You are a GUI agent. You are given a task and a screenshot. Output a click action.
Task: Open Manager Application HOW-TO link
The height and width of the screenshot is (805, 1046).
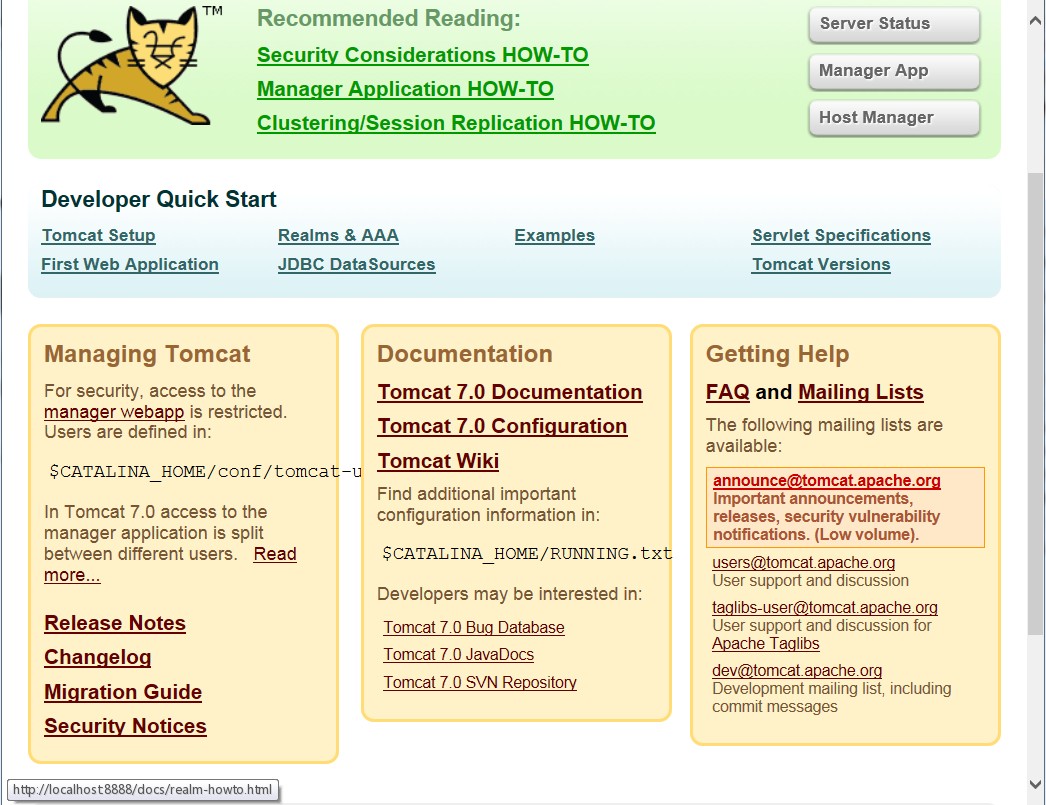405,89
